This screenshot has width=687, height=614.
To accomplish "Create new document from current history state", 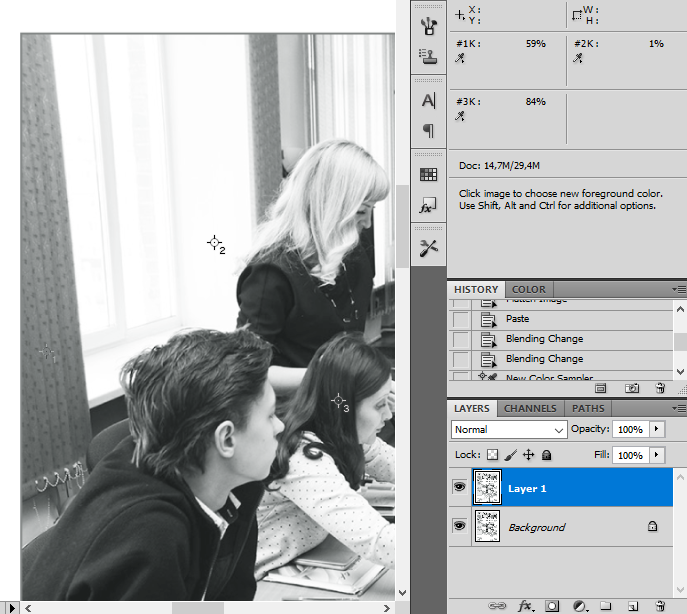I will click(601, 388).
